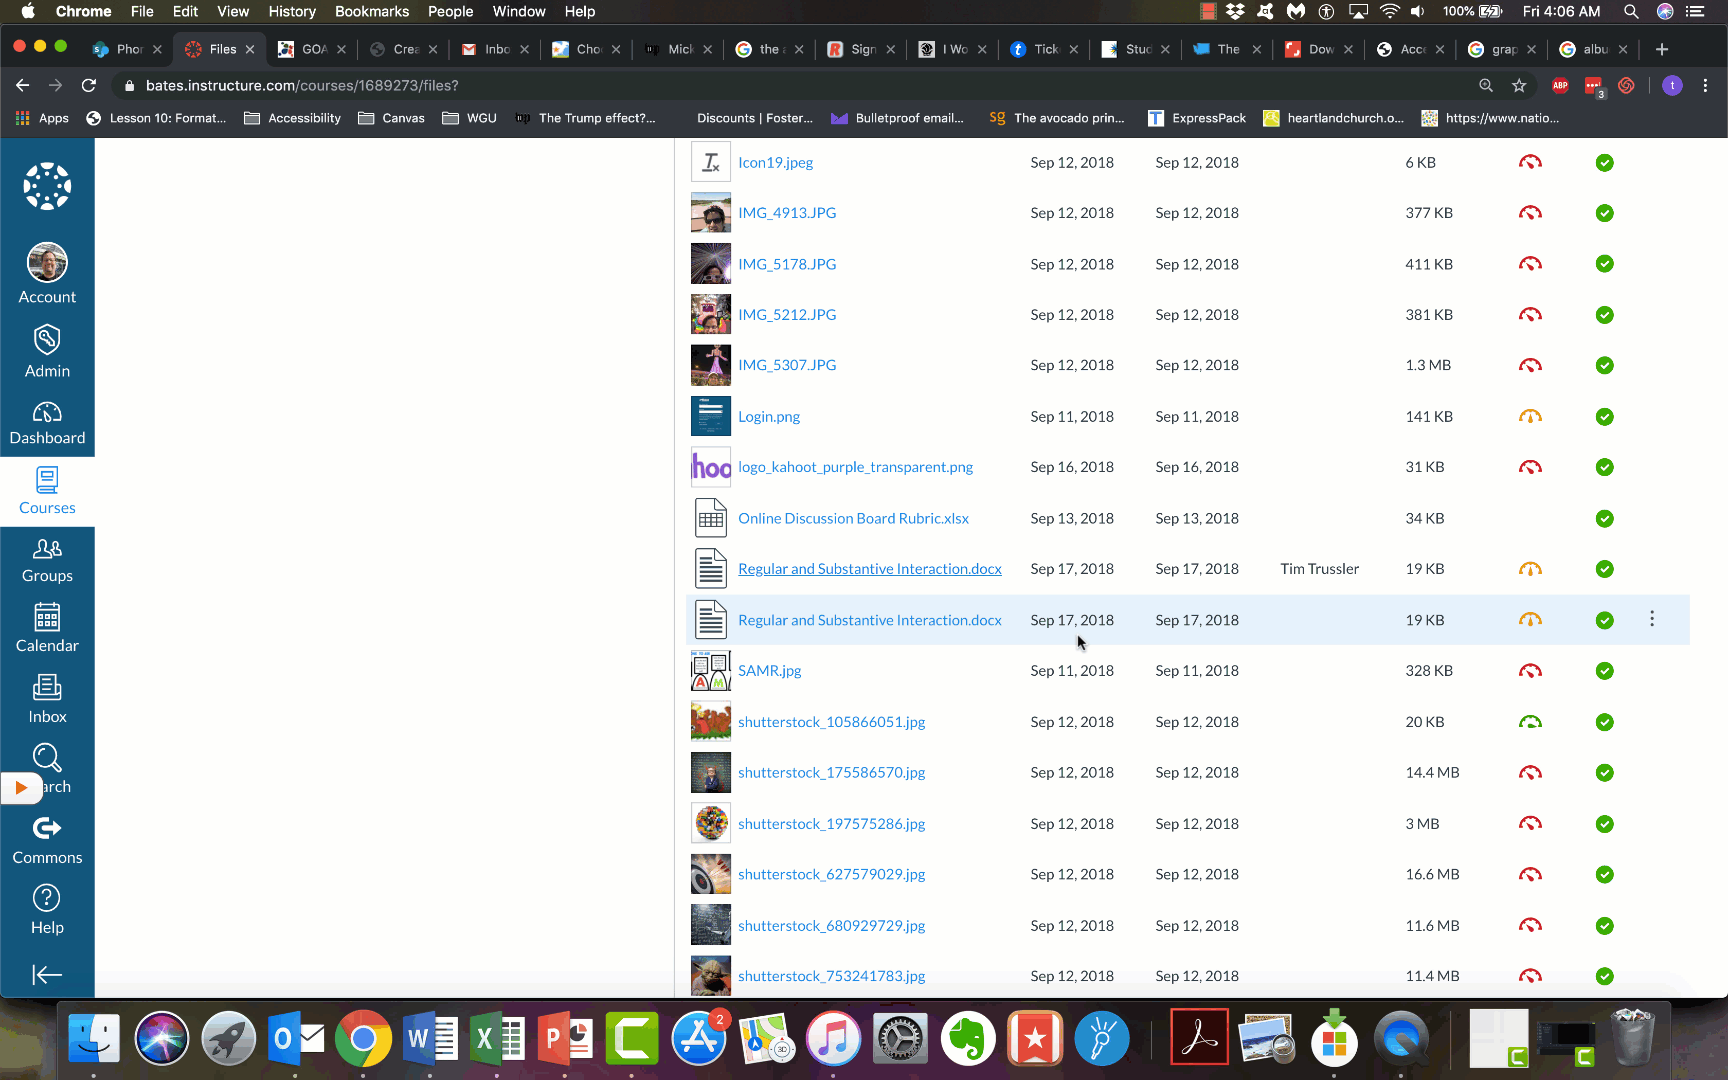Open the WGU bookmarks folder
This screenshot has height=1080, width=1728.
tap(469, 118)
